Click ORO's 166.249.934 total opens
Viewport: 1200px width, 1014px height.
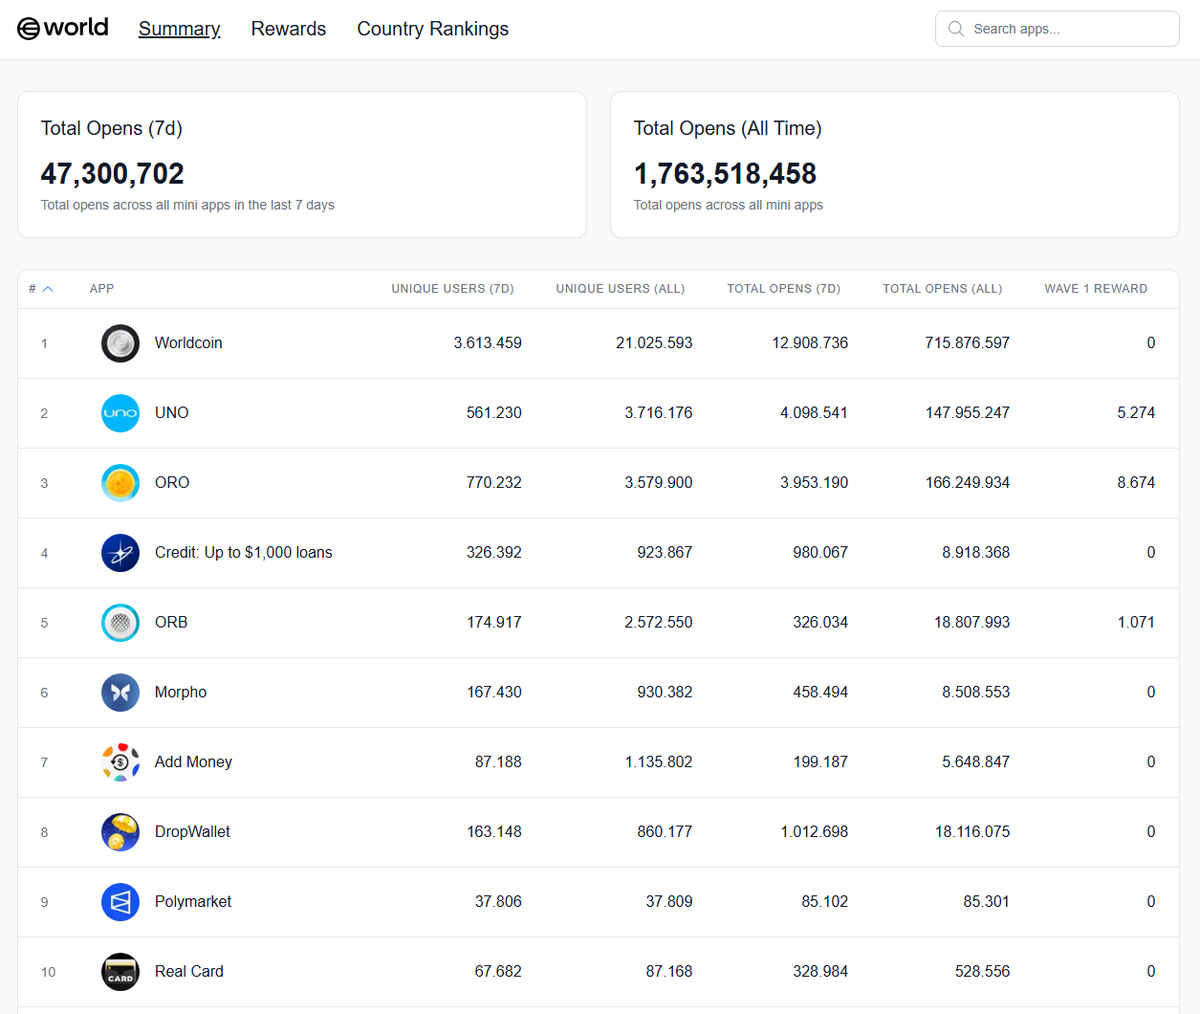pos(967,483)
